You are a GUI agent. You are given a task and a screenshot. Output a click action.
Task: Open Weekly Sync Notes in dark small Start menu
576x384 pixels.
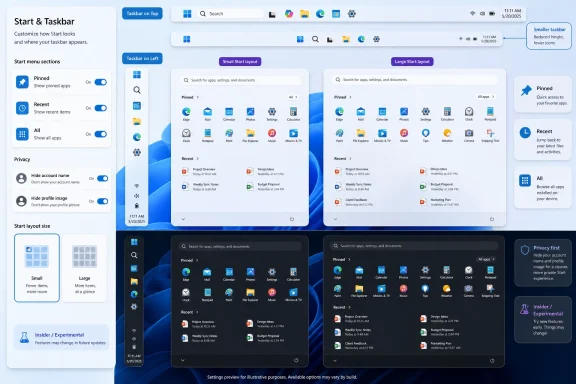click(x=200, y=338)
